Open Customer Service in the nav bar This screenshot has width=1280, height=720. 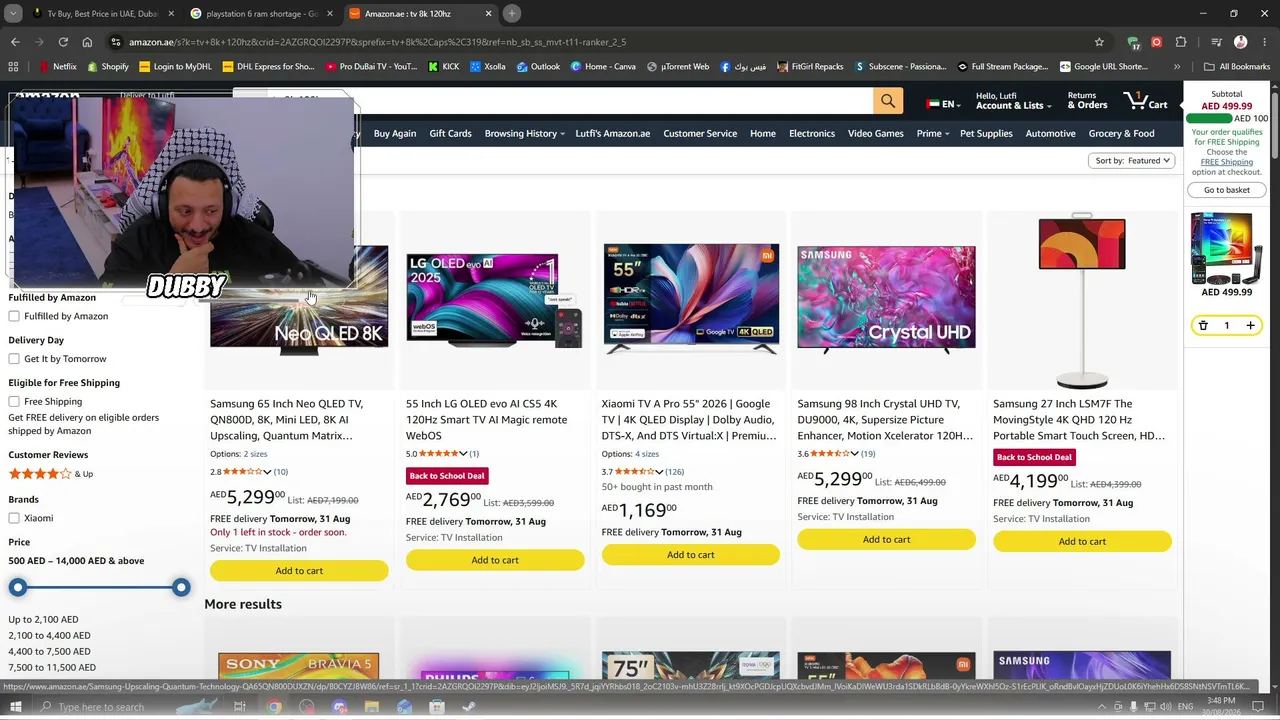click(x=700, y=133)
